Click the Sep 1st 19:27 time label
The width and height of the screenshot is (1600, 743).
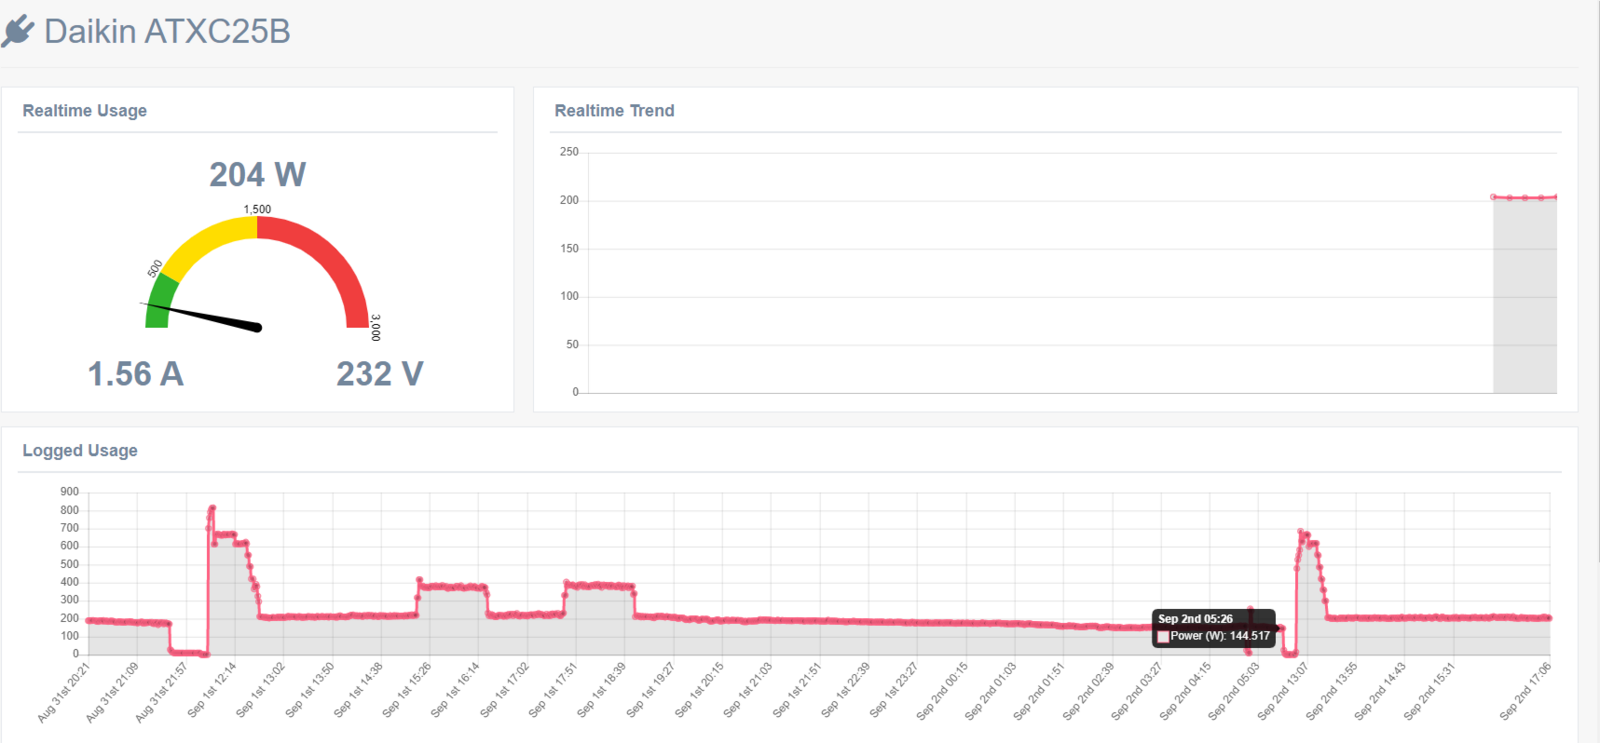[x=651, y=688]
